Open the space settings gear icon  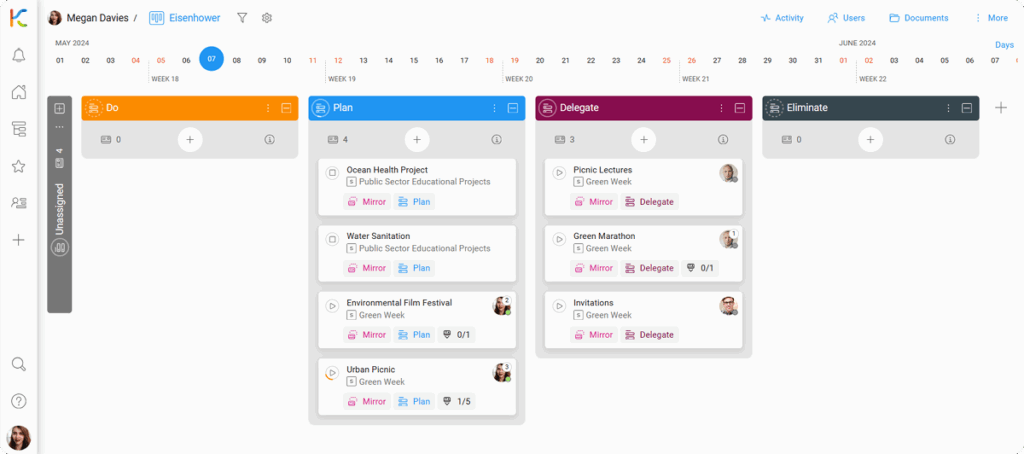267,18
